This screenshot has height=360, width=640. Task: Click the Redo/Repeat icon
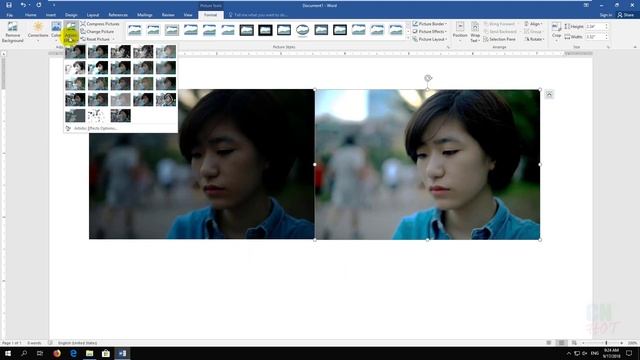tap(39, 5)
